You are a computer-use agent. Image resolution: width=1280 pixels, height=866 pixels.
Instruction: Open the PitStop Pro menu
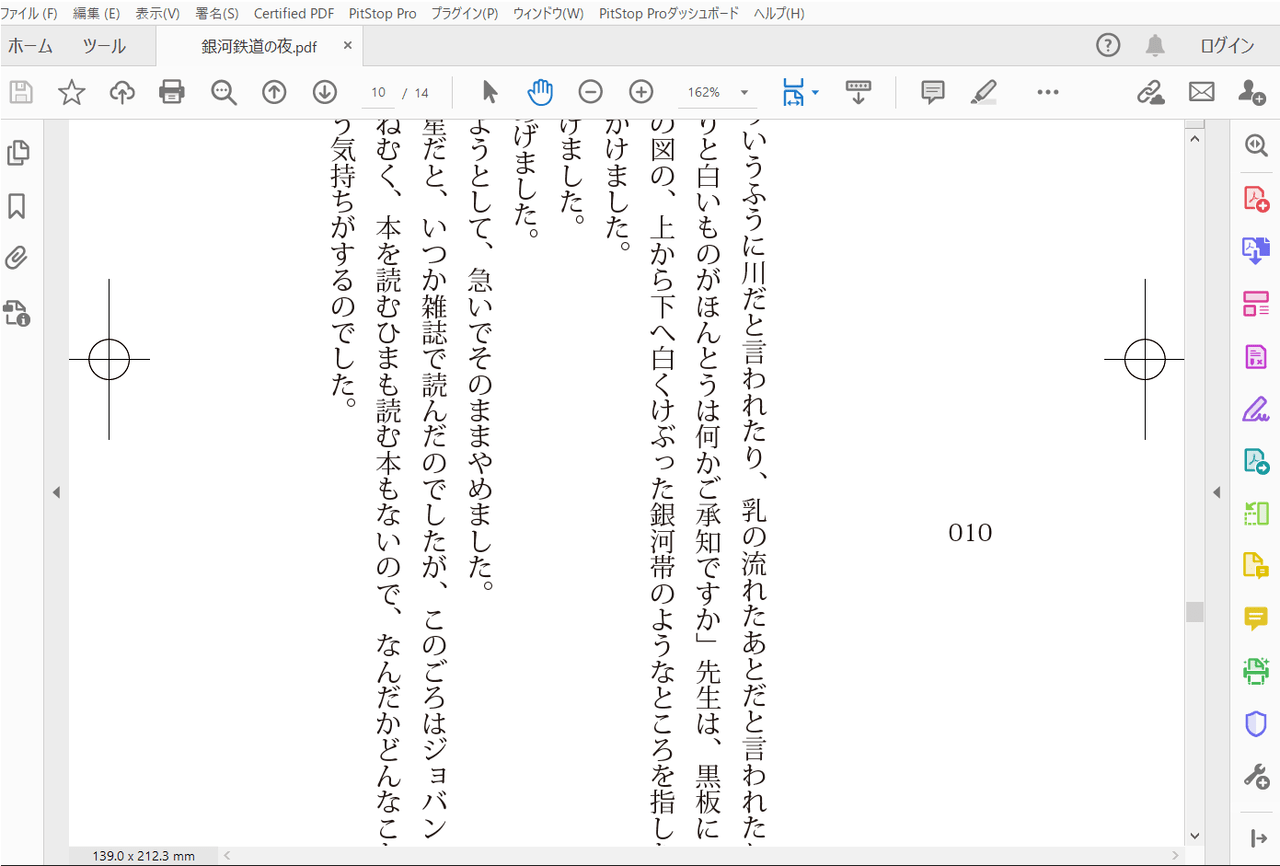pyautogui.click(x=383, y=13)
